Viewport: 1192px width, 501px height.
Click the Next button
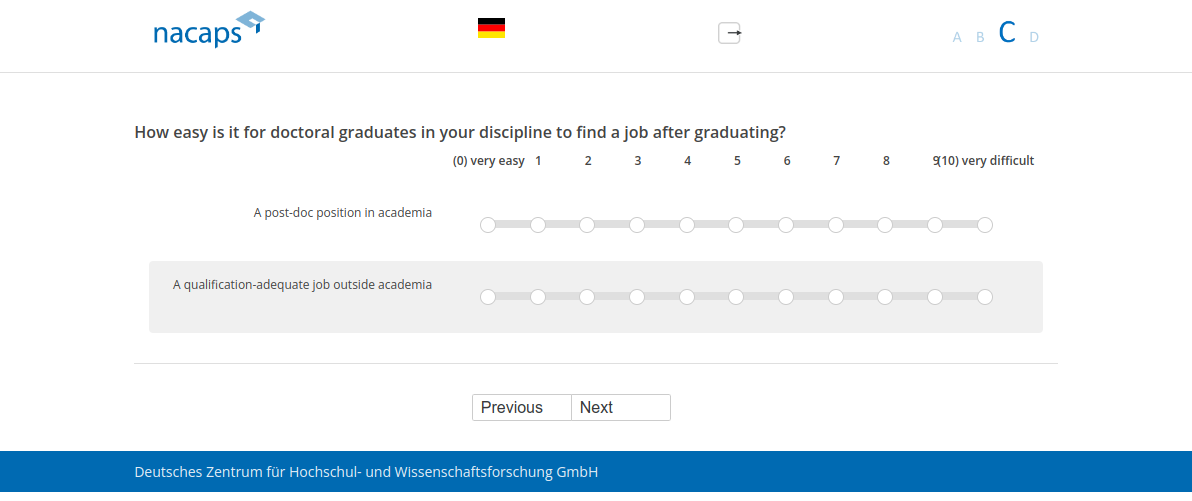(x=620, y=408)
